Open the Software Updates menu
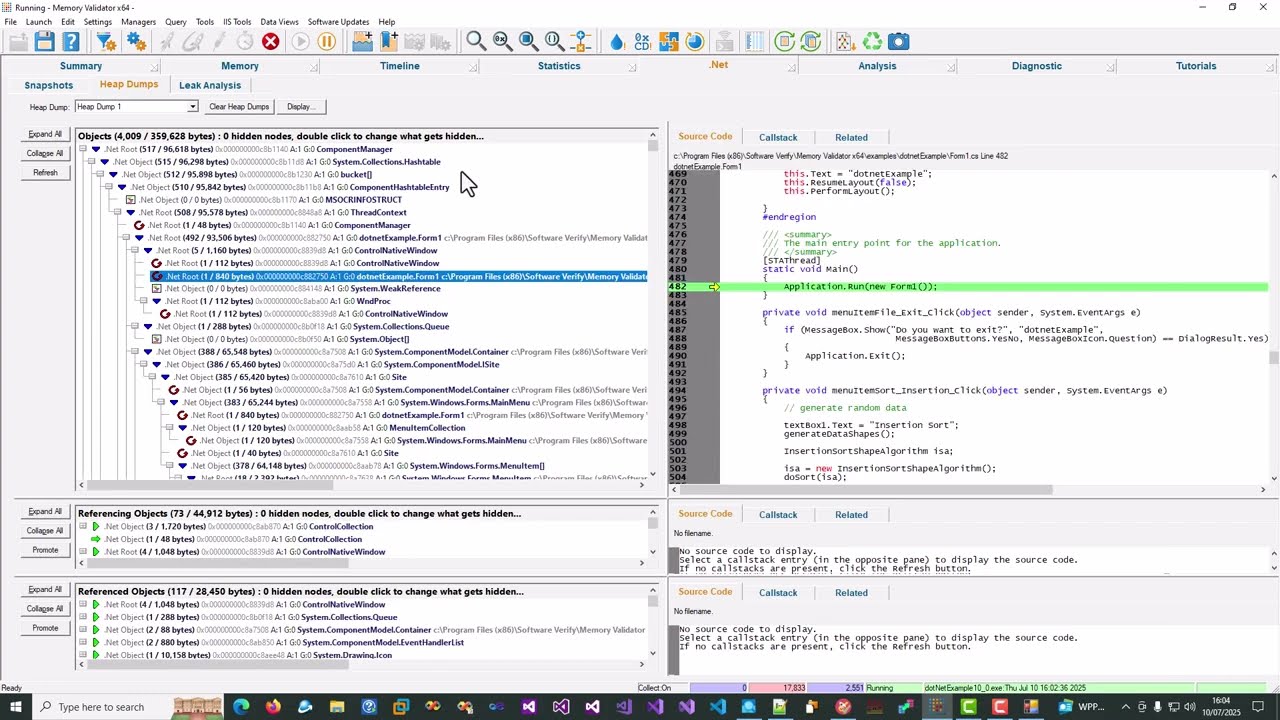The image size is (1280, 720). (338, 22)
